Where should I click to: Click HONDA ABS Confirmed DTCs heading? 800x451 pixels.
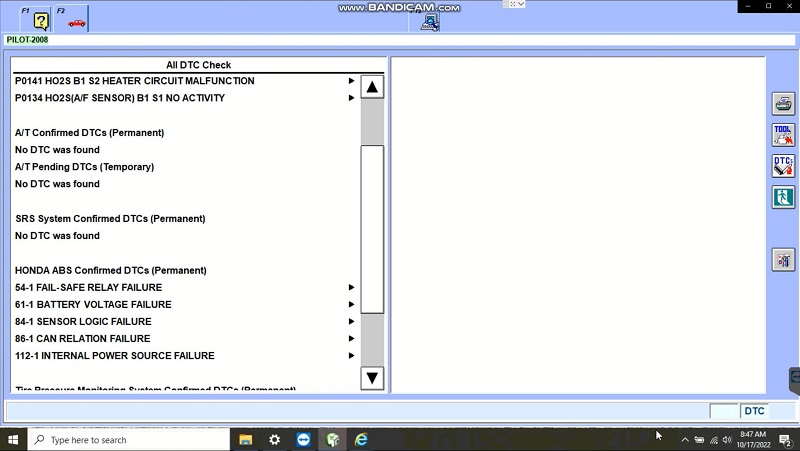pos(111,270)
